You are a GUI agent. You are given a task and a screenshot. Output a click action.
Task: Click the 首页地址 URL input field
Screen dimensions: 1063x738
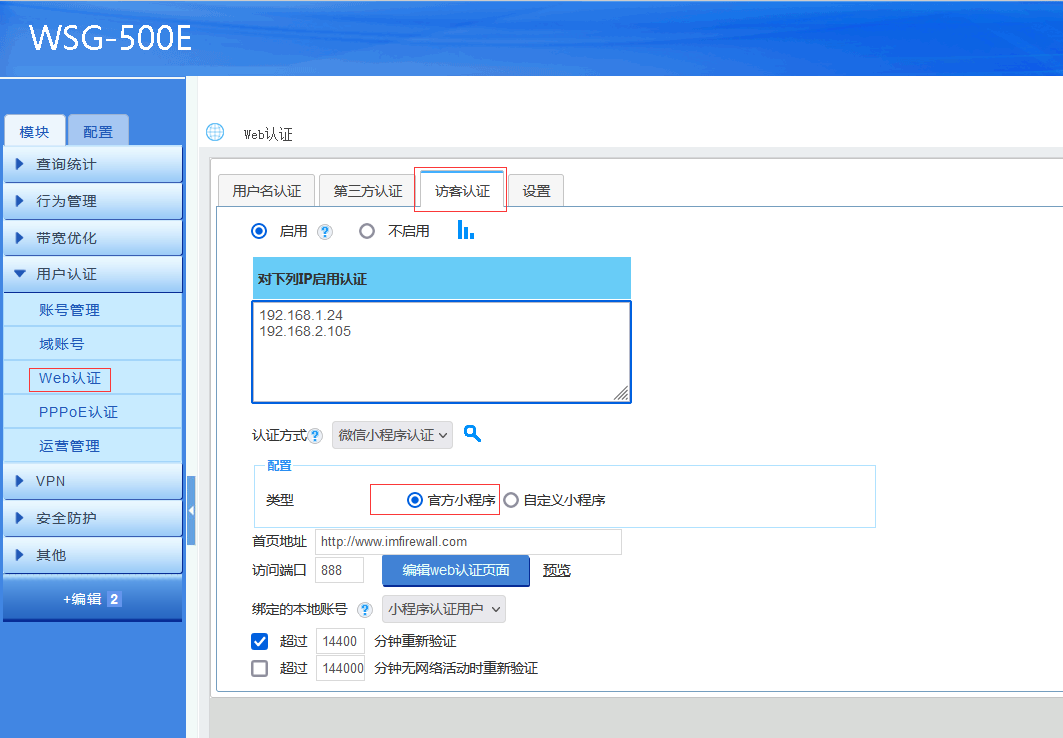(x=467, y=542)
